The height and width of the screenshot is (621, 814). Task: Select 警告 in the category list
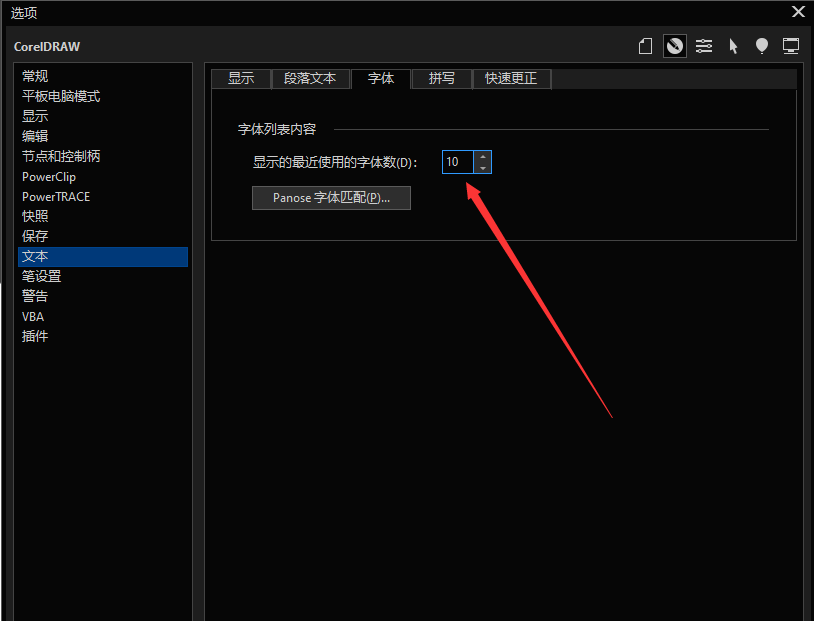pyautogui.click(x=103, y=296)
